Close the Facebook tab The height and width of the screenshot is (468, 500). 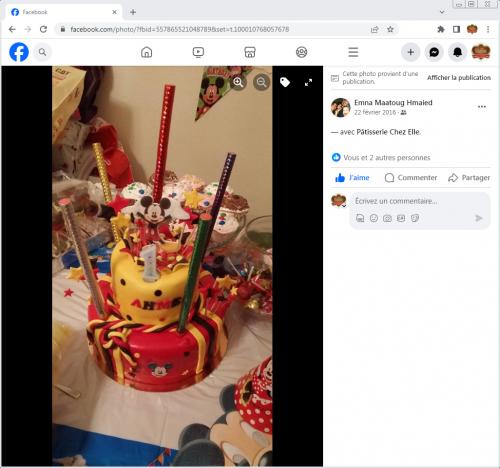[x=114, y=12]
